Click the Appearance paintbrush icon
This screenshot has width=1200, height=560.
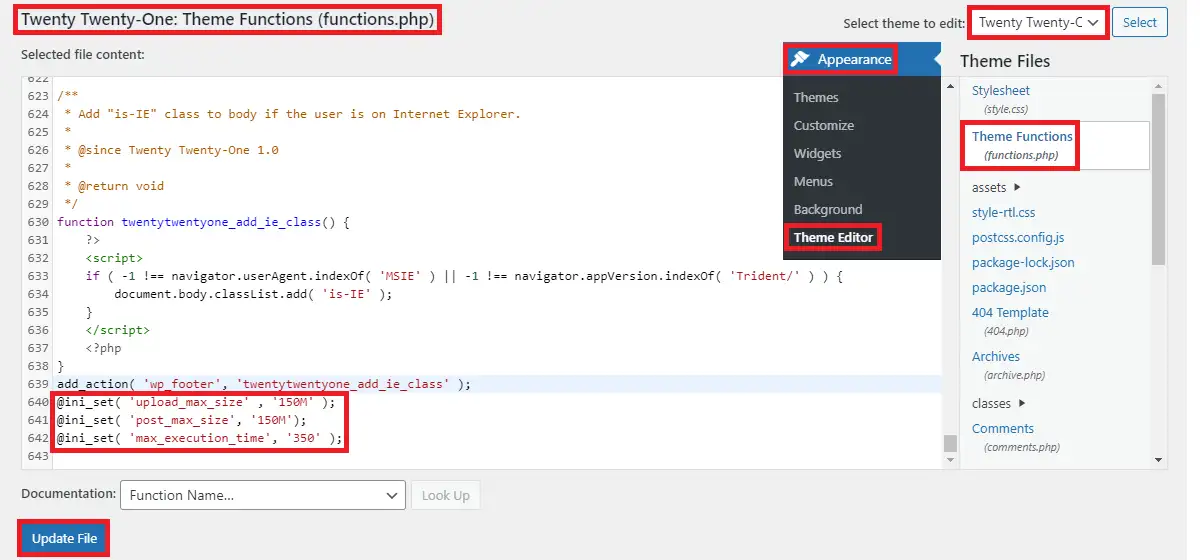pyautogui.click(x=799, y=59)
